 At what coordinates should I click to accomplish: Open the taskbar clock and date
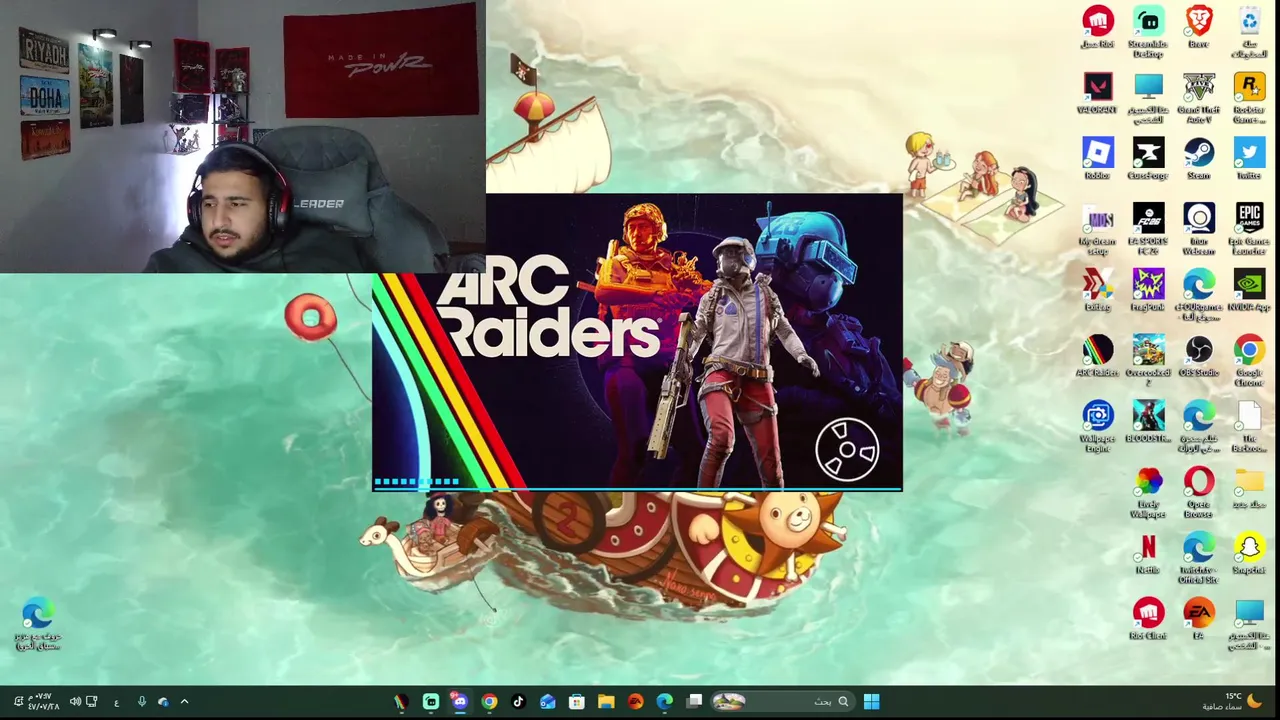pos(43,702)
